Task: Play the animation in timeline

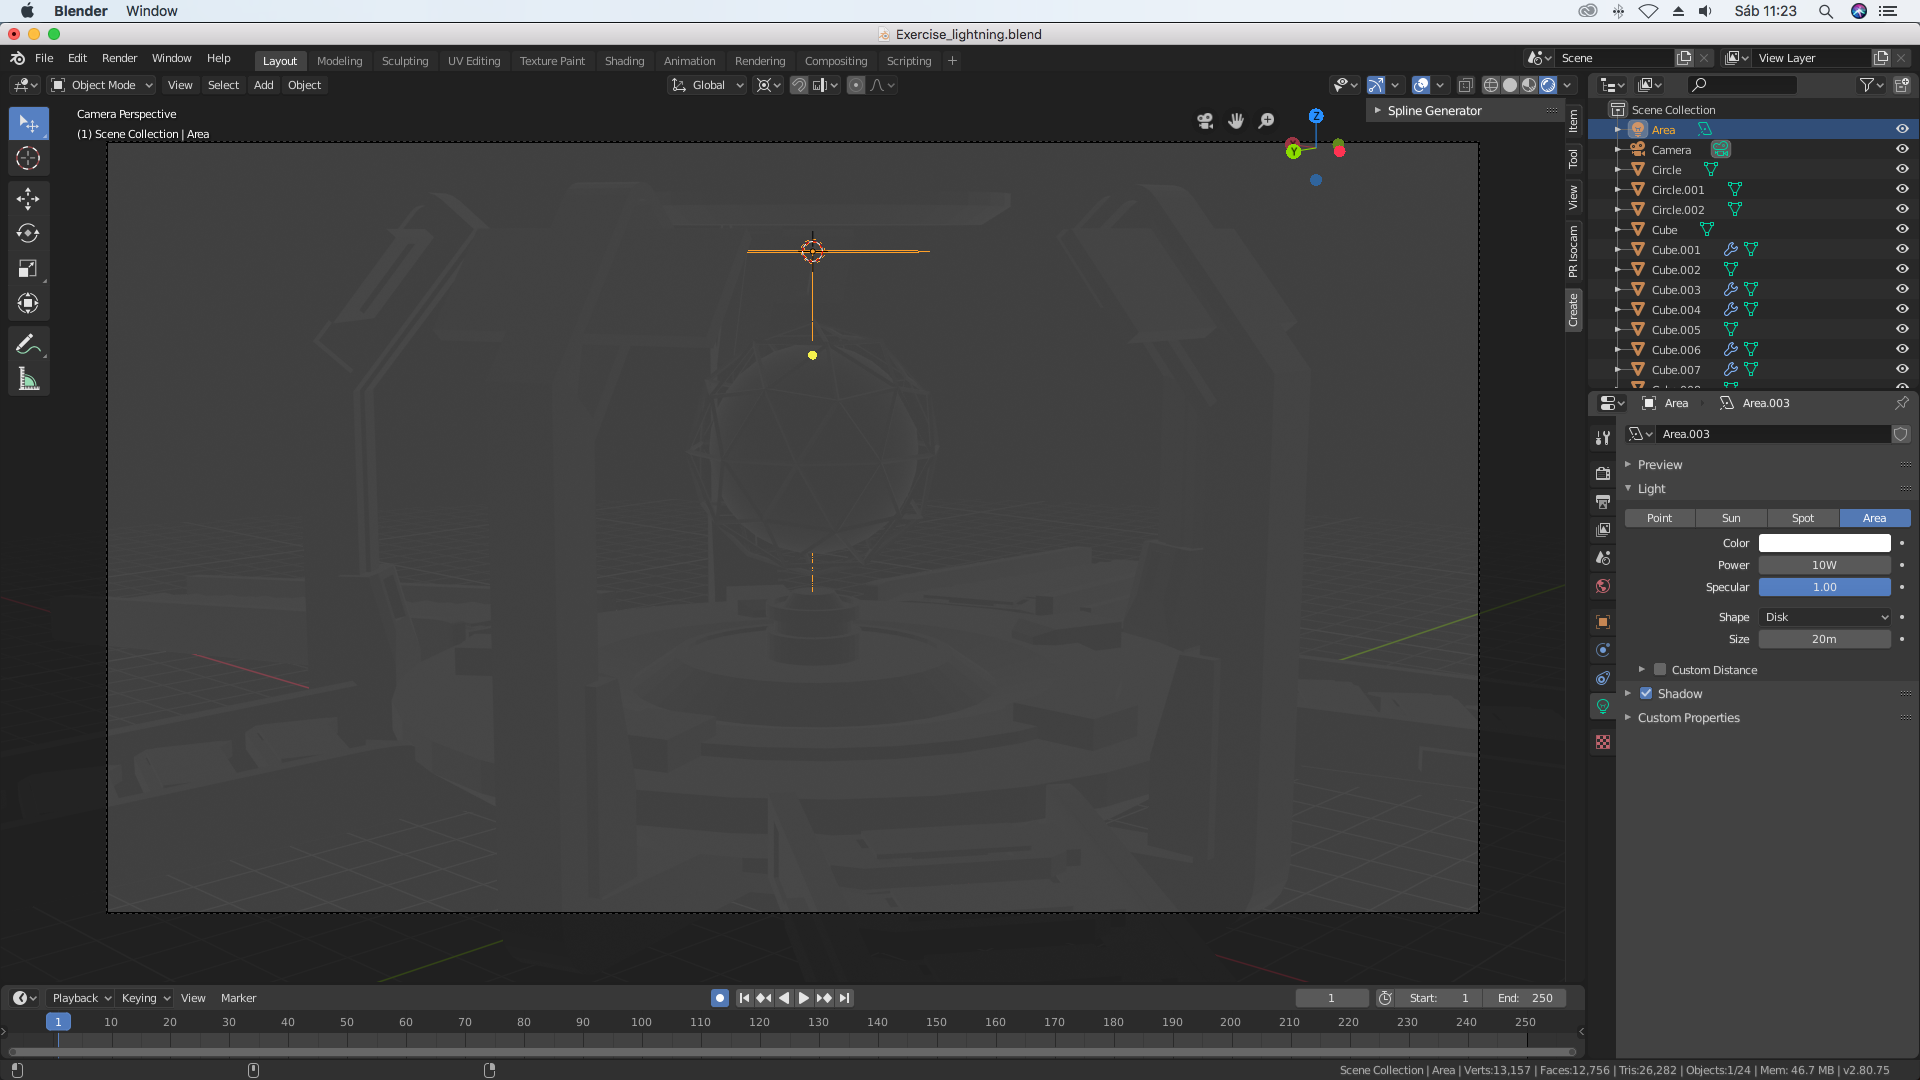Action: click(x=803, y=998)
